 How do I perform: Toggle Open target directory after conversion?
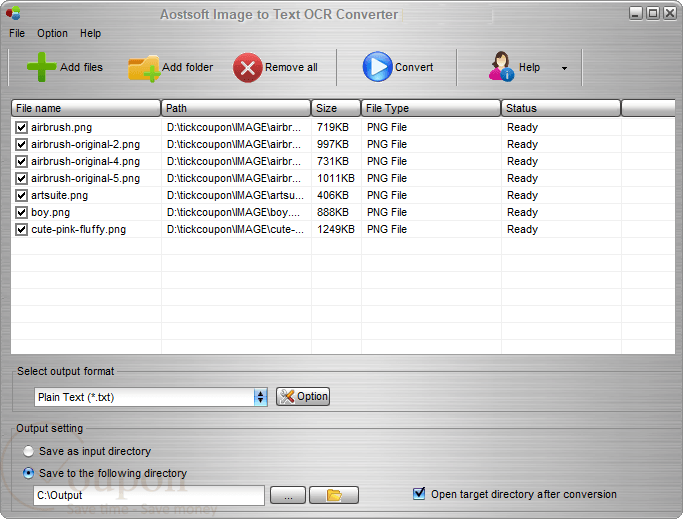coord(419,493)
